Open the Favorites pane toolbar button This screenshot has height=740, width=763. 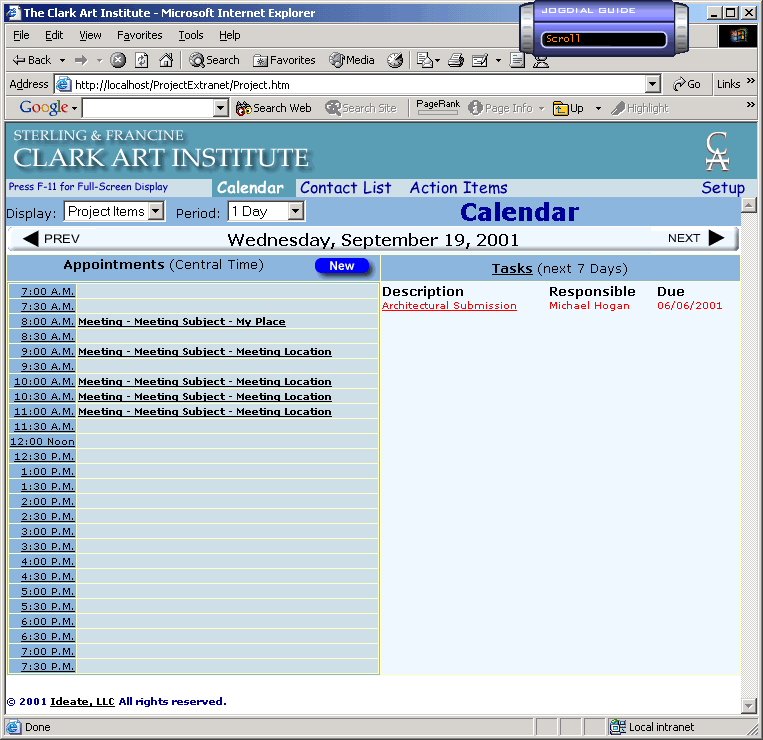[x=284, y=60]
